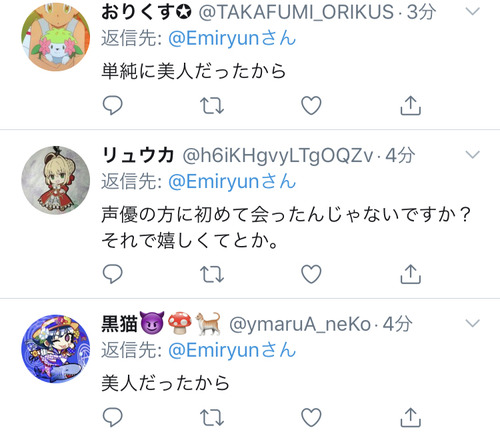The height and width of the screenshot is (440, 500).
Task: Reply to 黒猫's tweet
Action: [113, 417]
